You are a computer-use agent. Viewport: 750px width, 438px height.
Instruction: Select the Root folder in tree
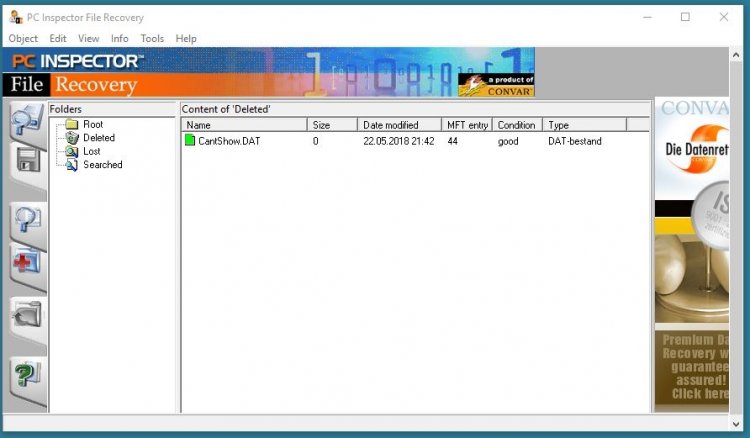(92, 124)
